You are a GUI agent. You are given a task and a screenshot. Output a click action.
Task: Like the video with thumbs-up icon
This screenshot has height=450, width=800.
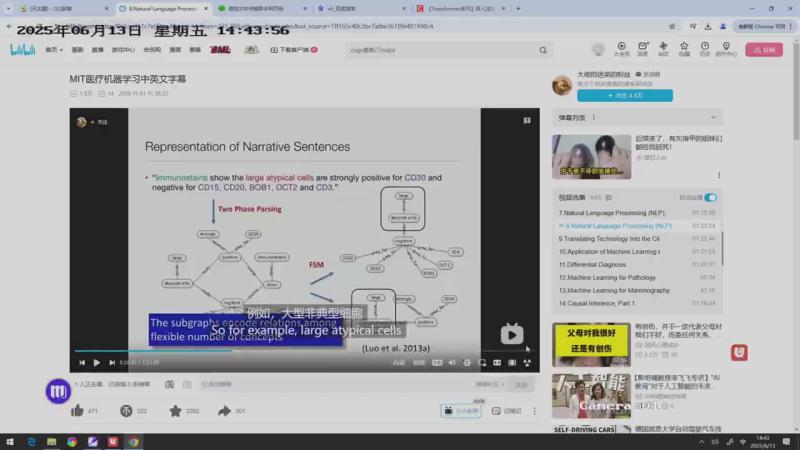coord(78,411)
